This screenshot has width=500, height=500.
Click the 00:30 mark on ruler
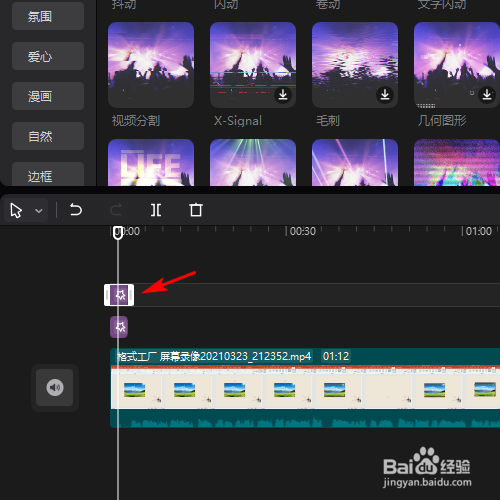303,231
